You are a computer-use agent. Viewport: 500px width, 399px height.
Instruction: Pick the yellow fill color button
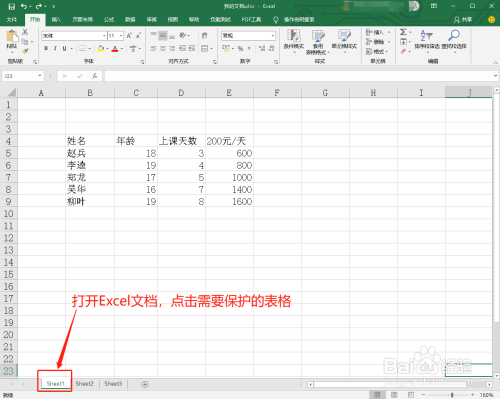(x=101, y=49)
